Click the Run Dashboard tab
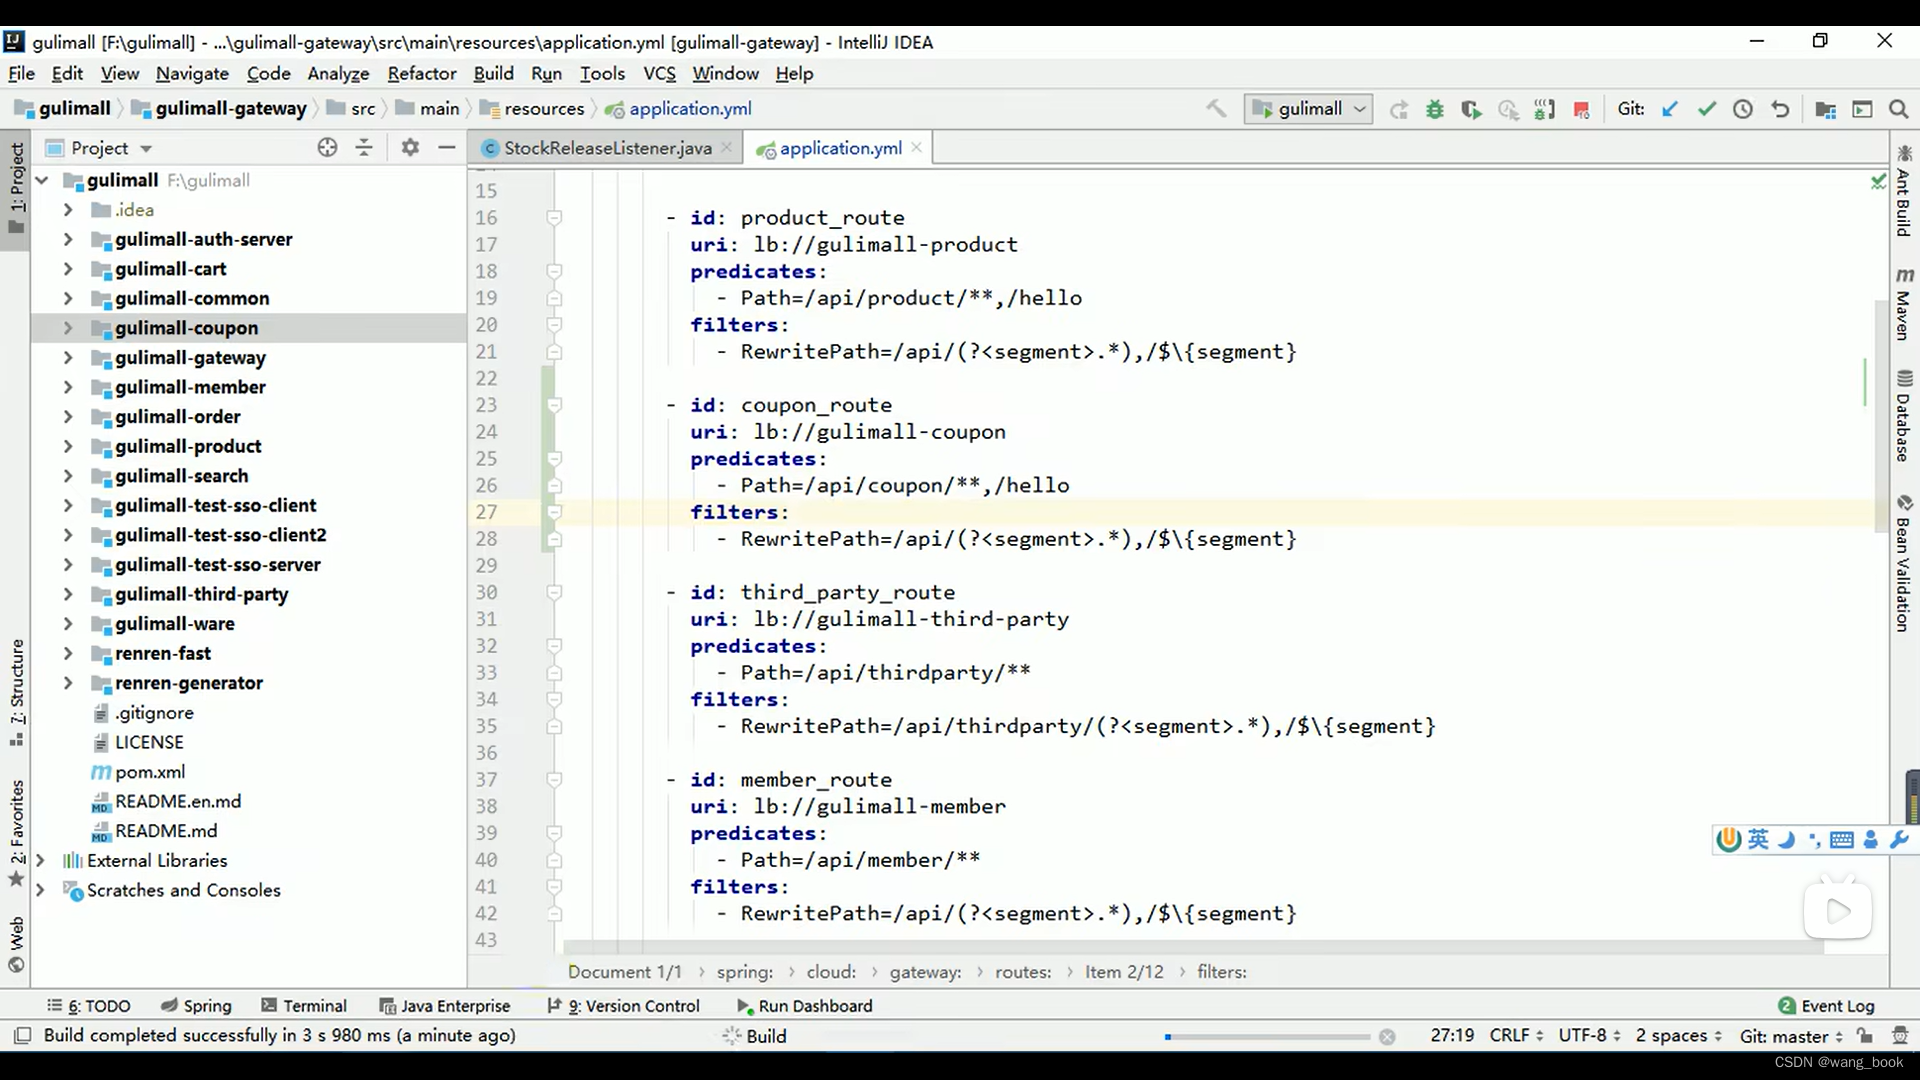Image resolution: width=1920 pixels, height=1080 pixels. tap(815, 1005)
